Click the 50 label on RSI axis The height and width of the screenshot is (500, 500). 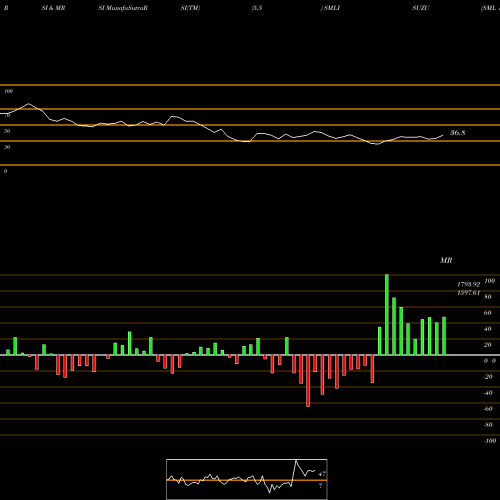click(x=7, y=131)
